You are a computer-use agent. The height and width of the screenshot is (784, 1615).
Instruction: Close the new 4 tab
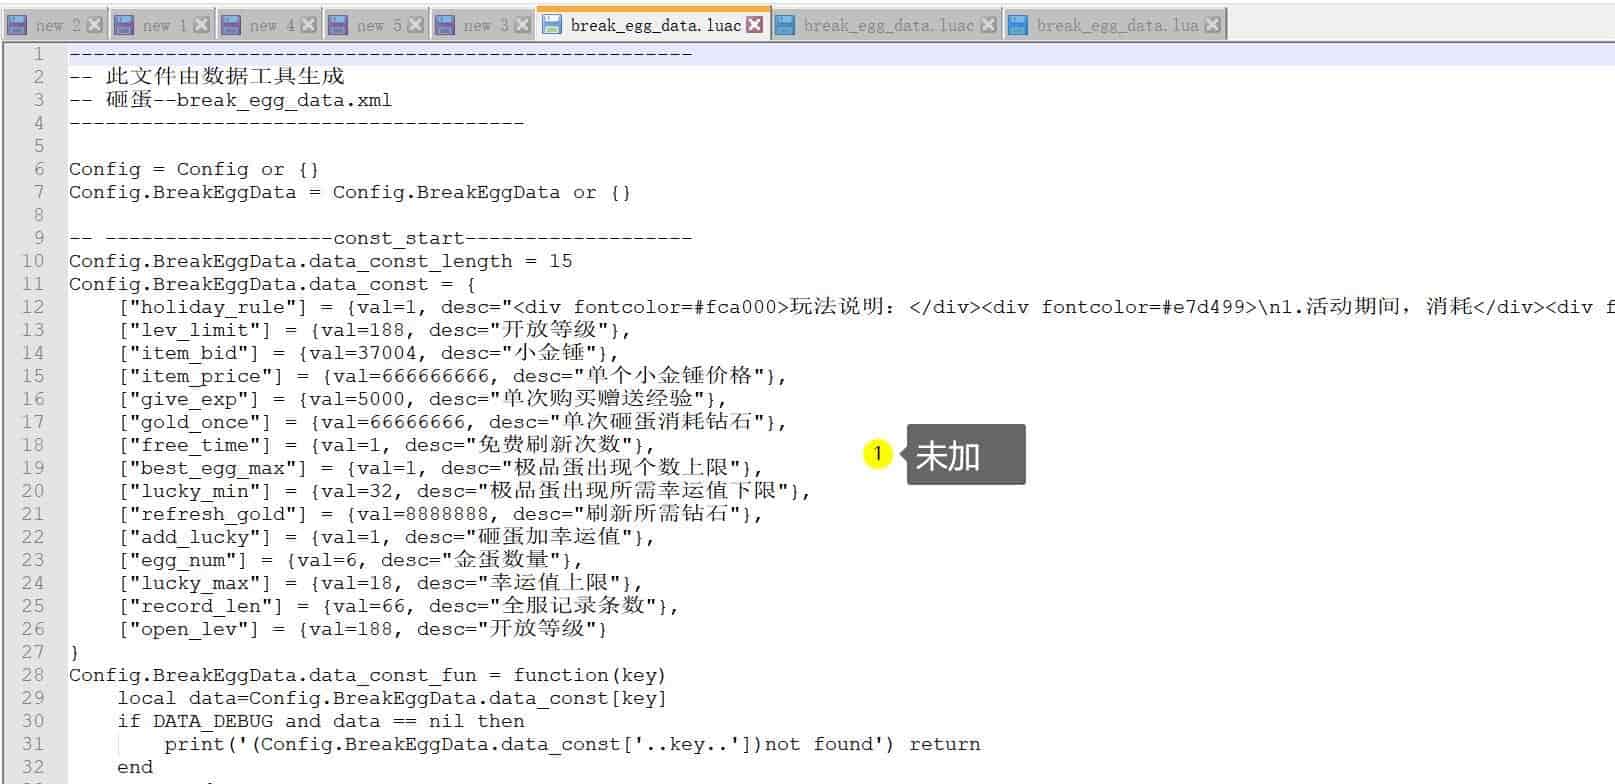pyautogui.click(x=308, y=25)
